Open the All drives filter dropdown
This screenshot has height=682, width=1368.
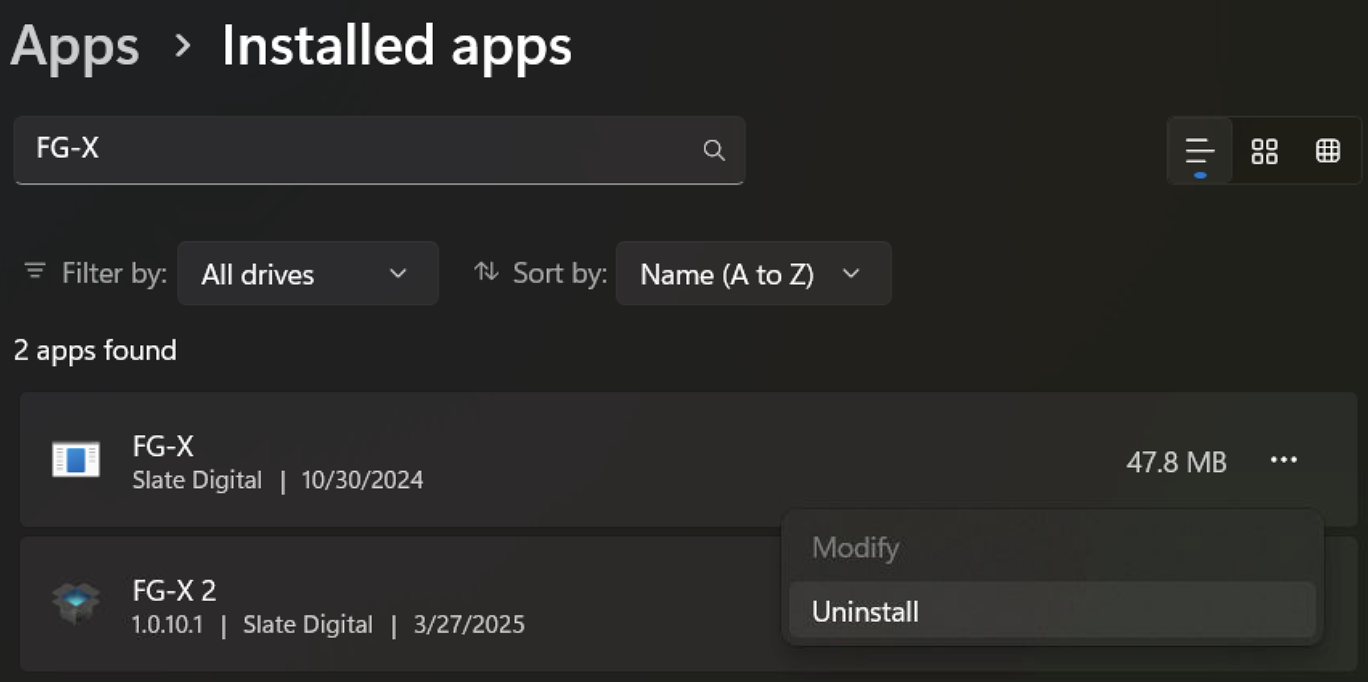pyautogui.click(x=308, y=273)
